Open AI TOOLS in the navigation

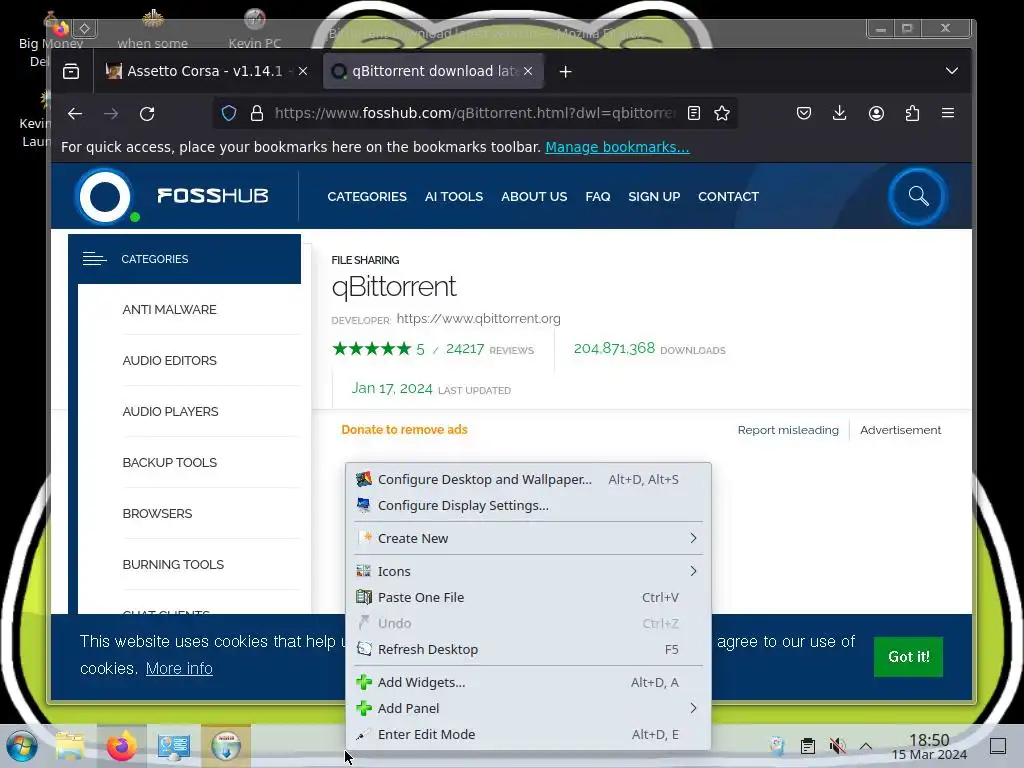[x=454, y=197]
